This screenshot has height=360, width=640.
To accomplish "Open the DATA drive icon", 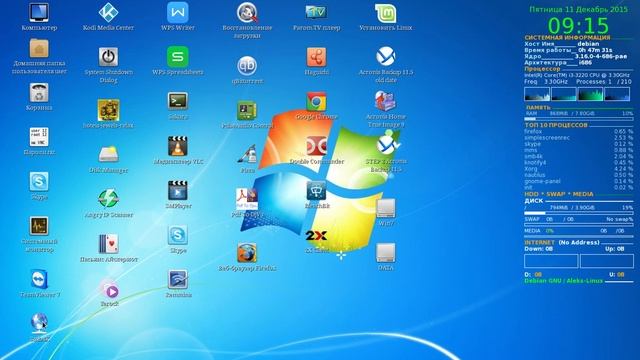I will (386, 253).
